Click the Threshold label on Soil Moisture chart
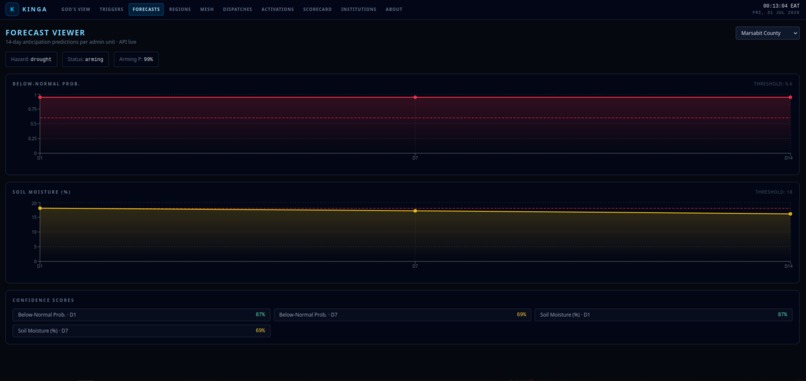The width and height of the screenshot is (806, 381). pos(774,192)
